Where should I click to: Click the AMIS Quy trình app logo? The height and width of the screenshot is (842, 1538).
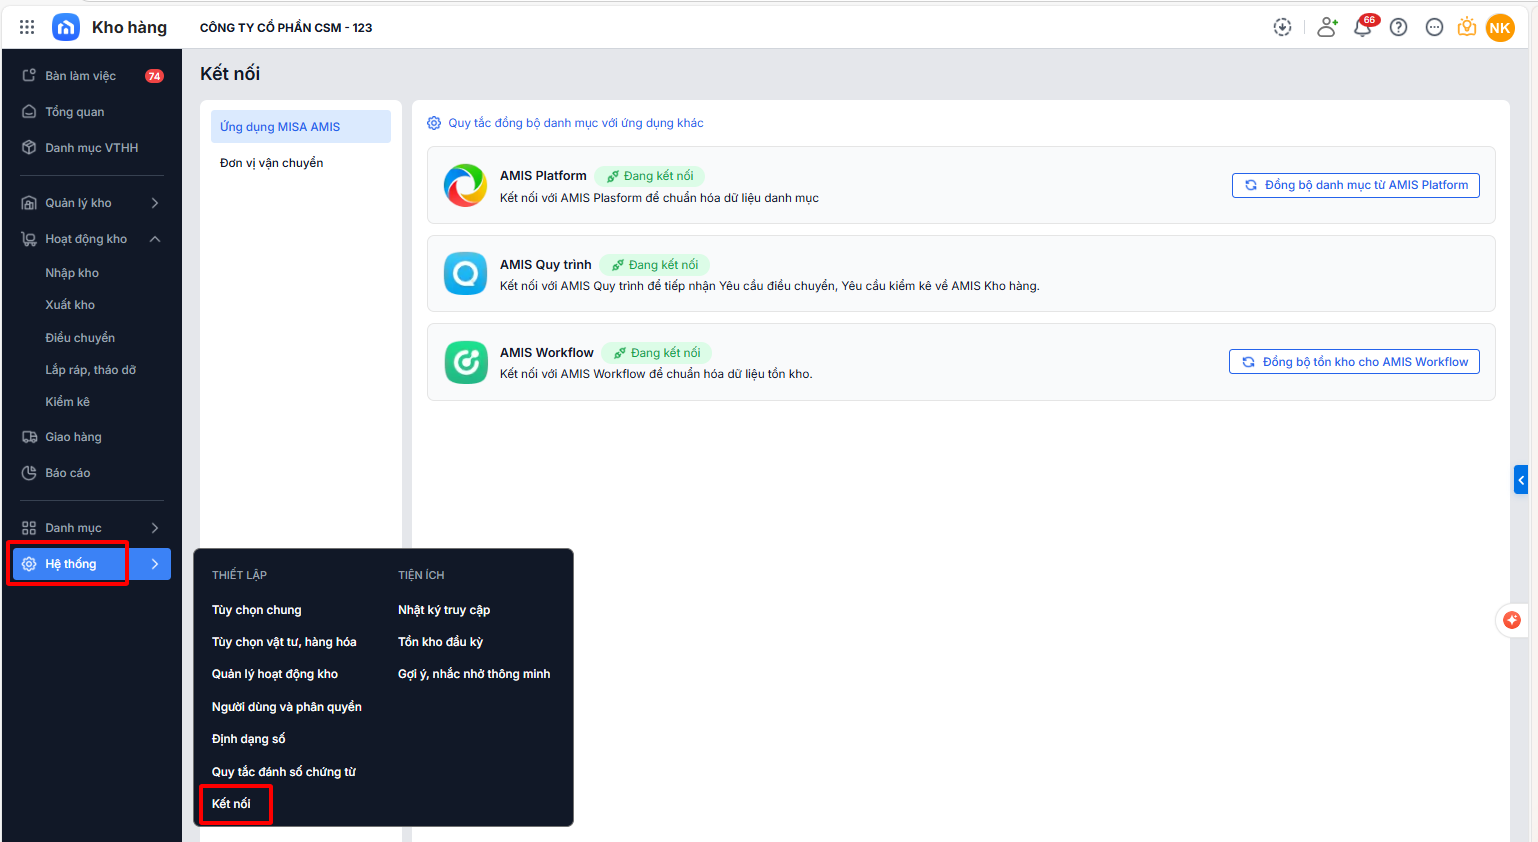coord(465,274)
